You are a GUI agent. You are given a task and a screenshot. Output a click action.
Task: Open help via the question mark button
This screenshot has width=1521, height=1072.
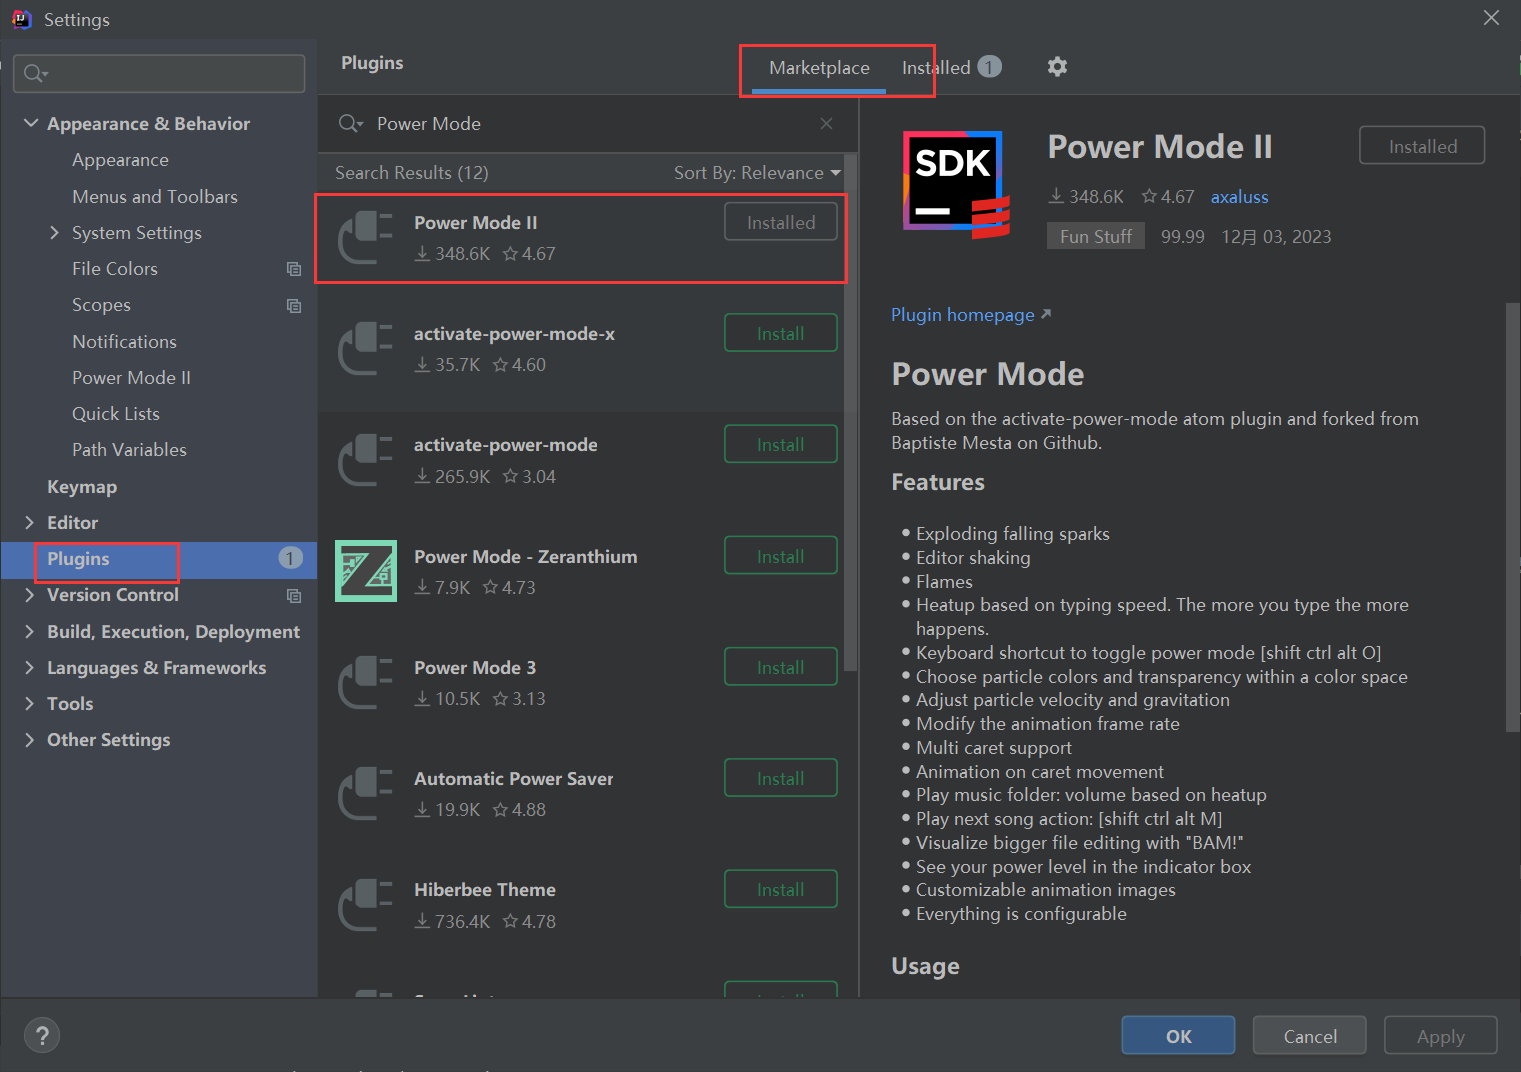click(x=42, y=1035)
